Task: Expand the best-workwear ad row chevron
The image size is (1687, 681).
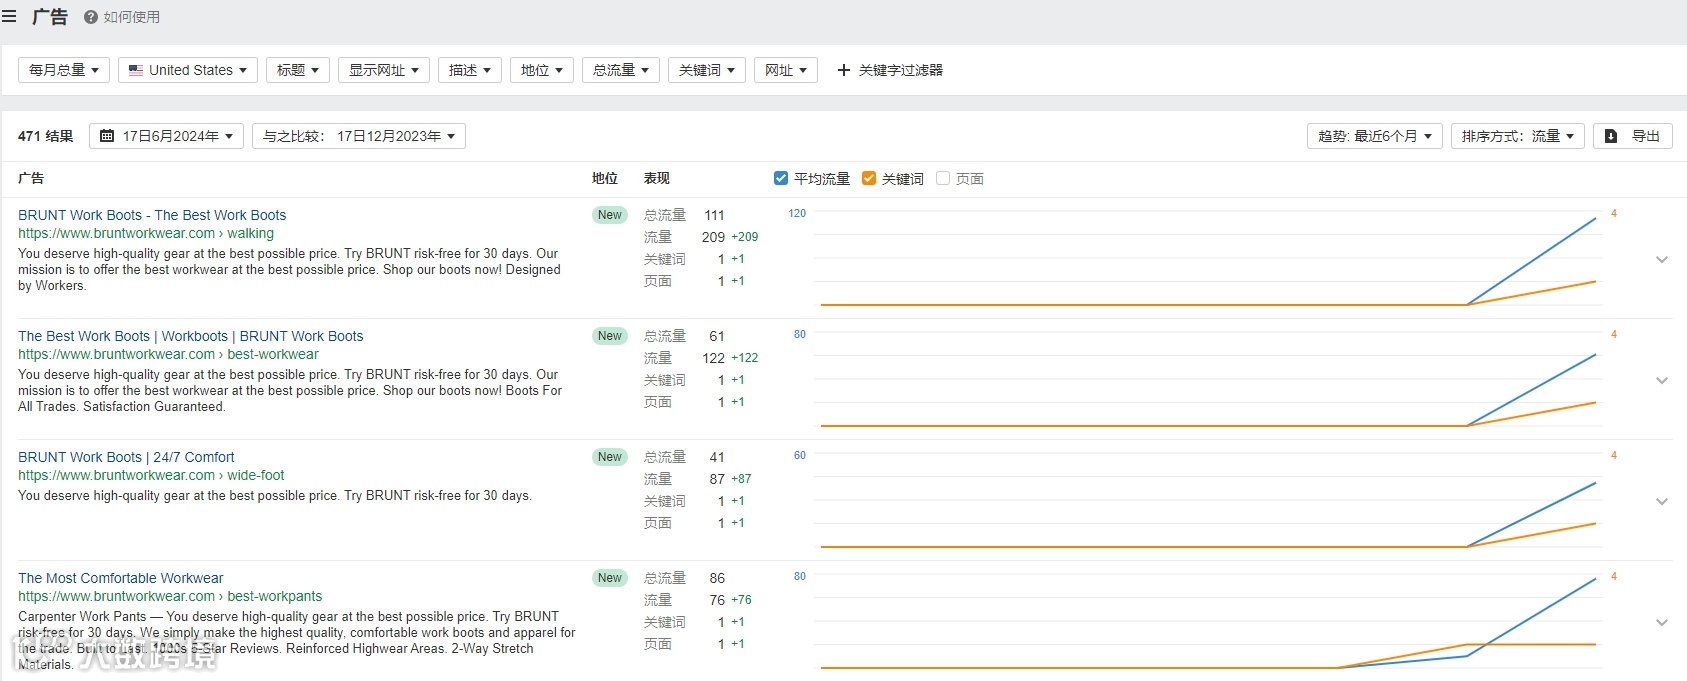Action: 1662,380
